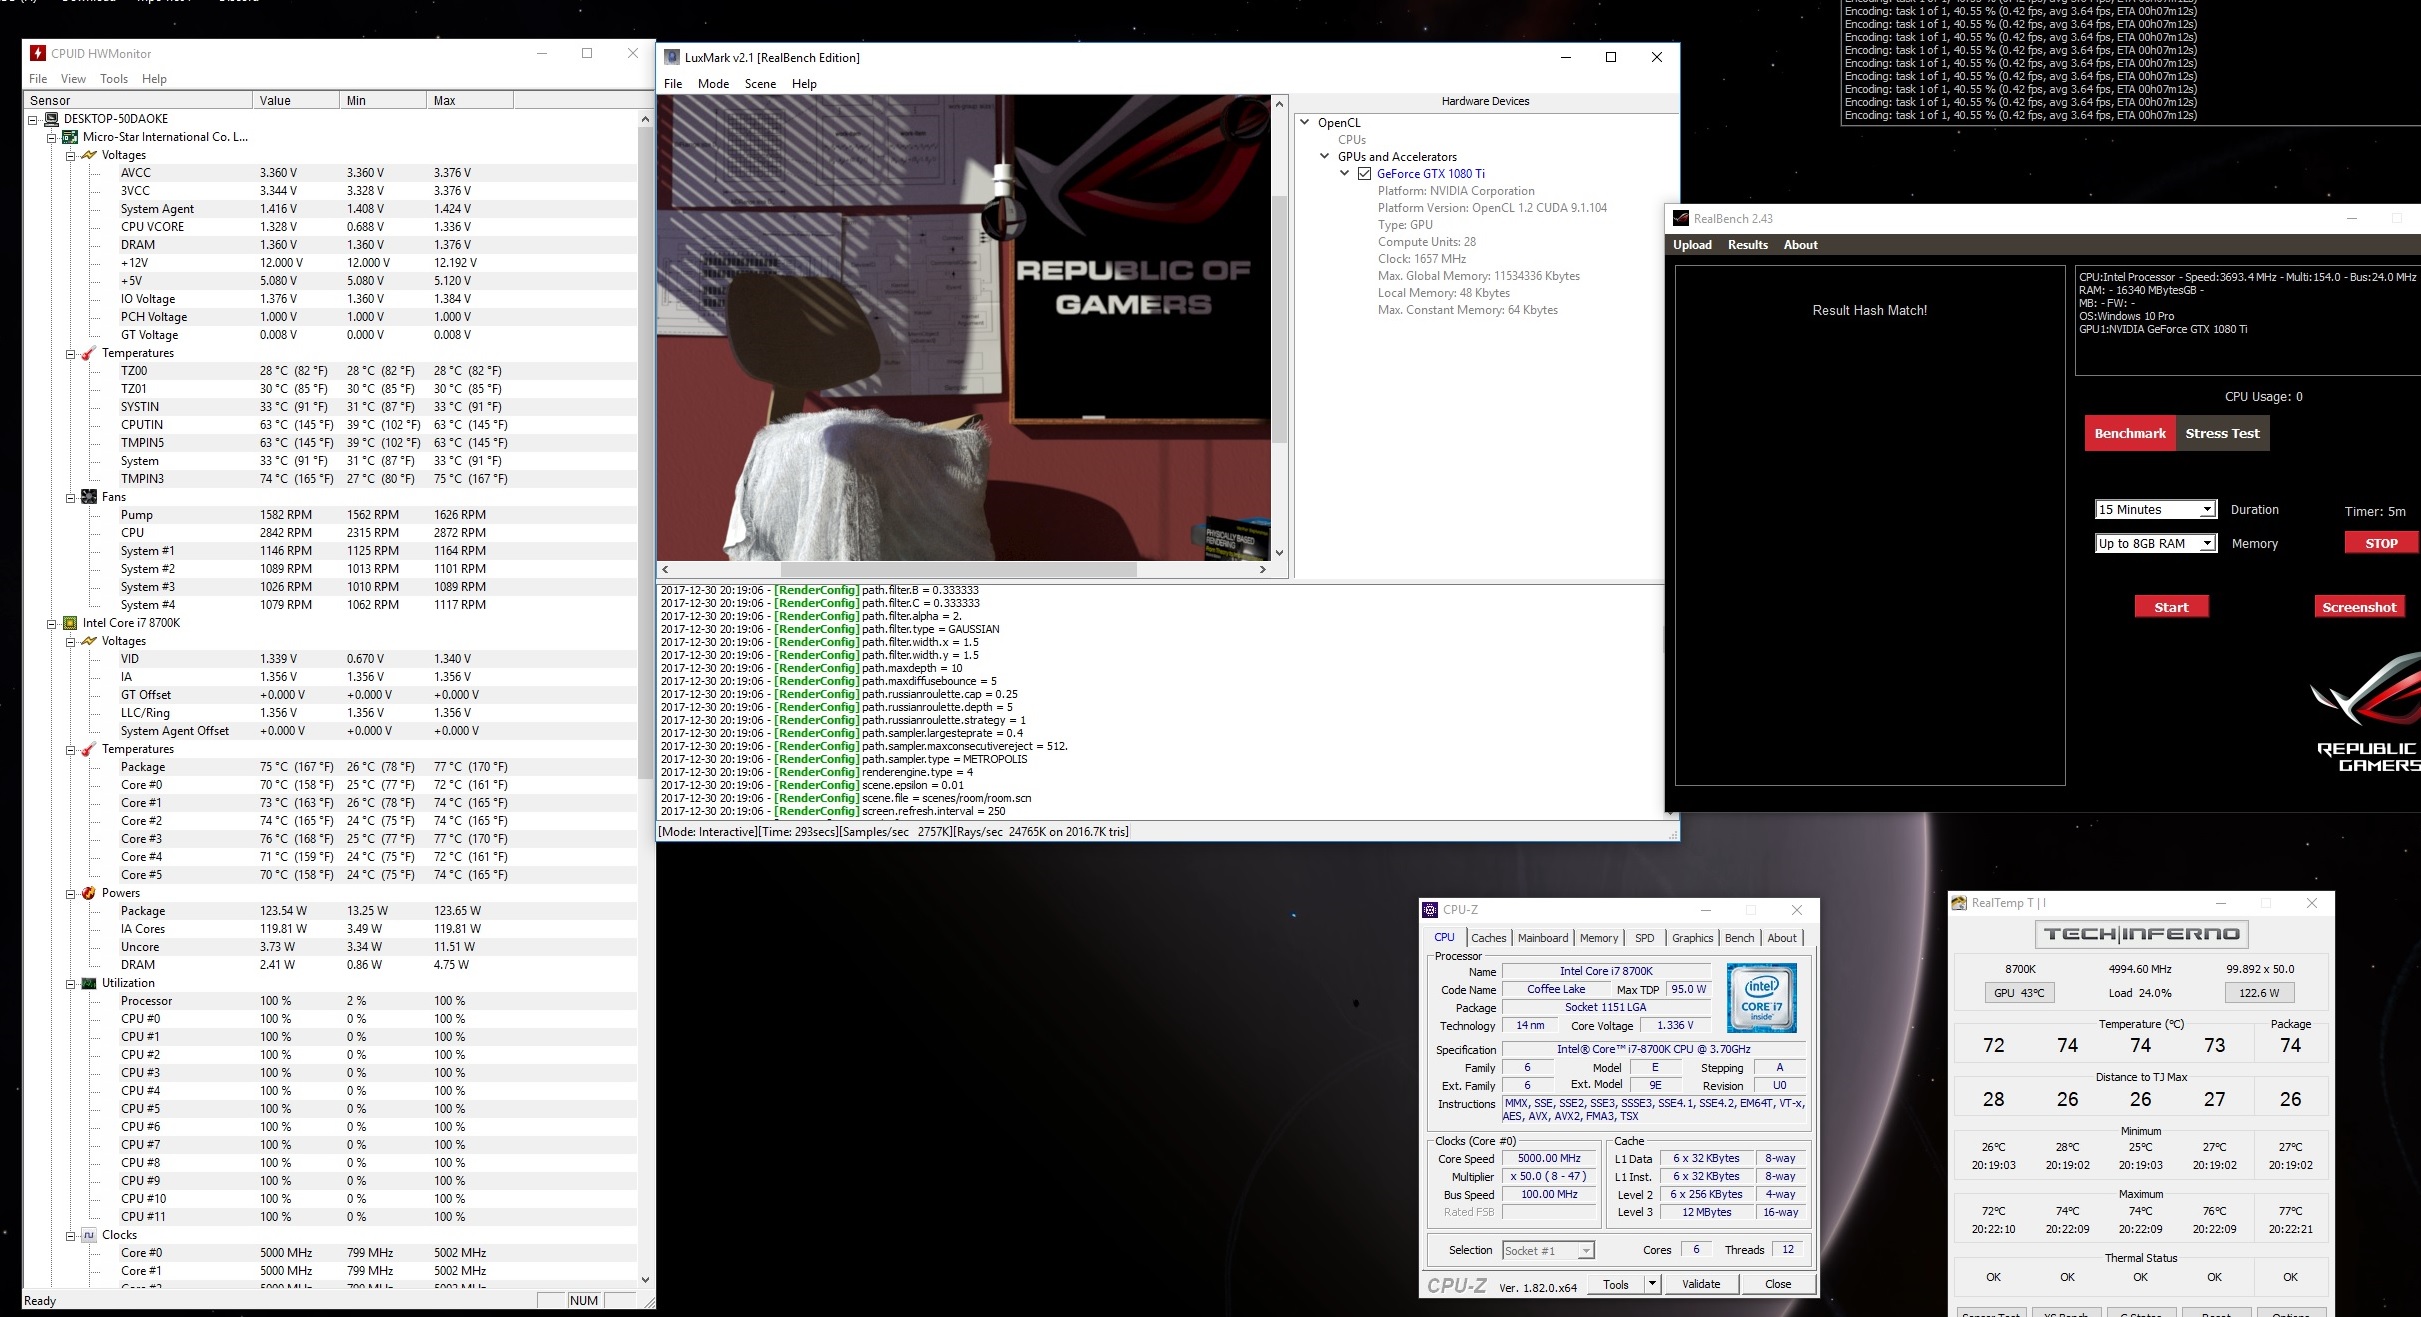The height and width of the screenshot is (1317, 2421).
Task: Click the Validate button in CPU-Z
Action: point(1700,1284)
